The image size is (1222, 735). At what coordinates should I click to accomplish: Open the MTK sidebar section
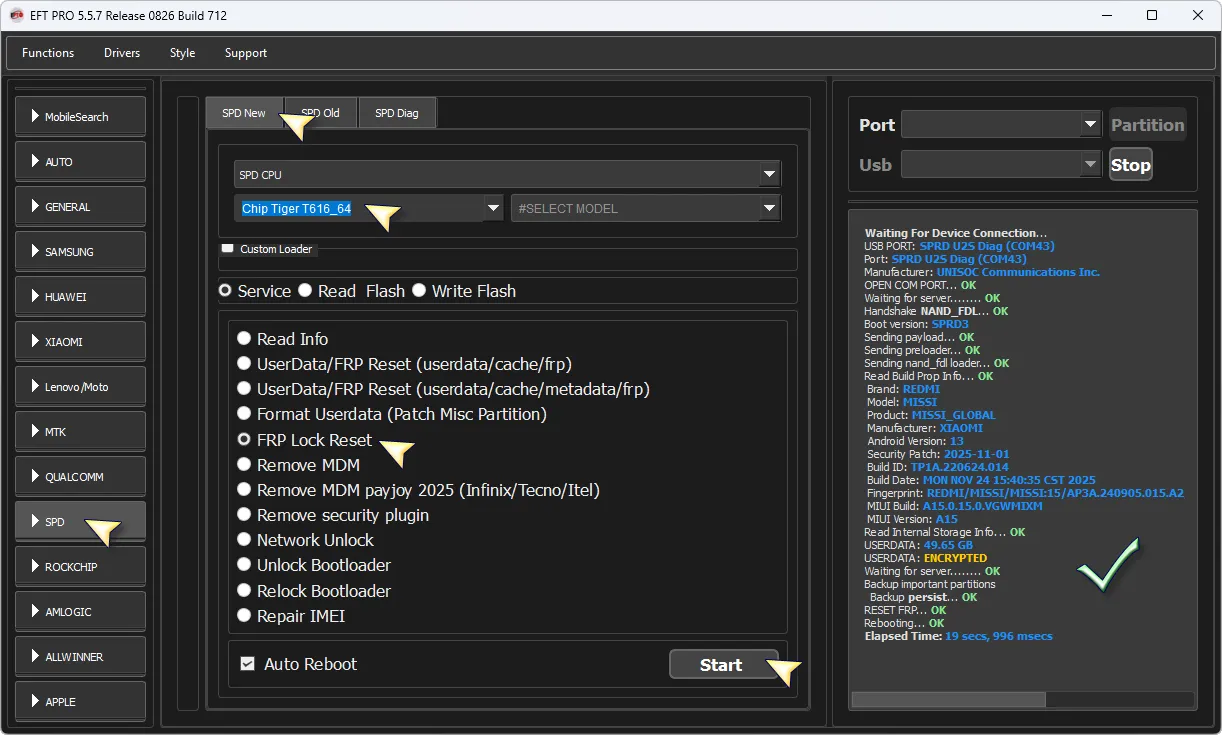81,431
